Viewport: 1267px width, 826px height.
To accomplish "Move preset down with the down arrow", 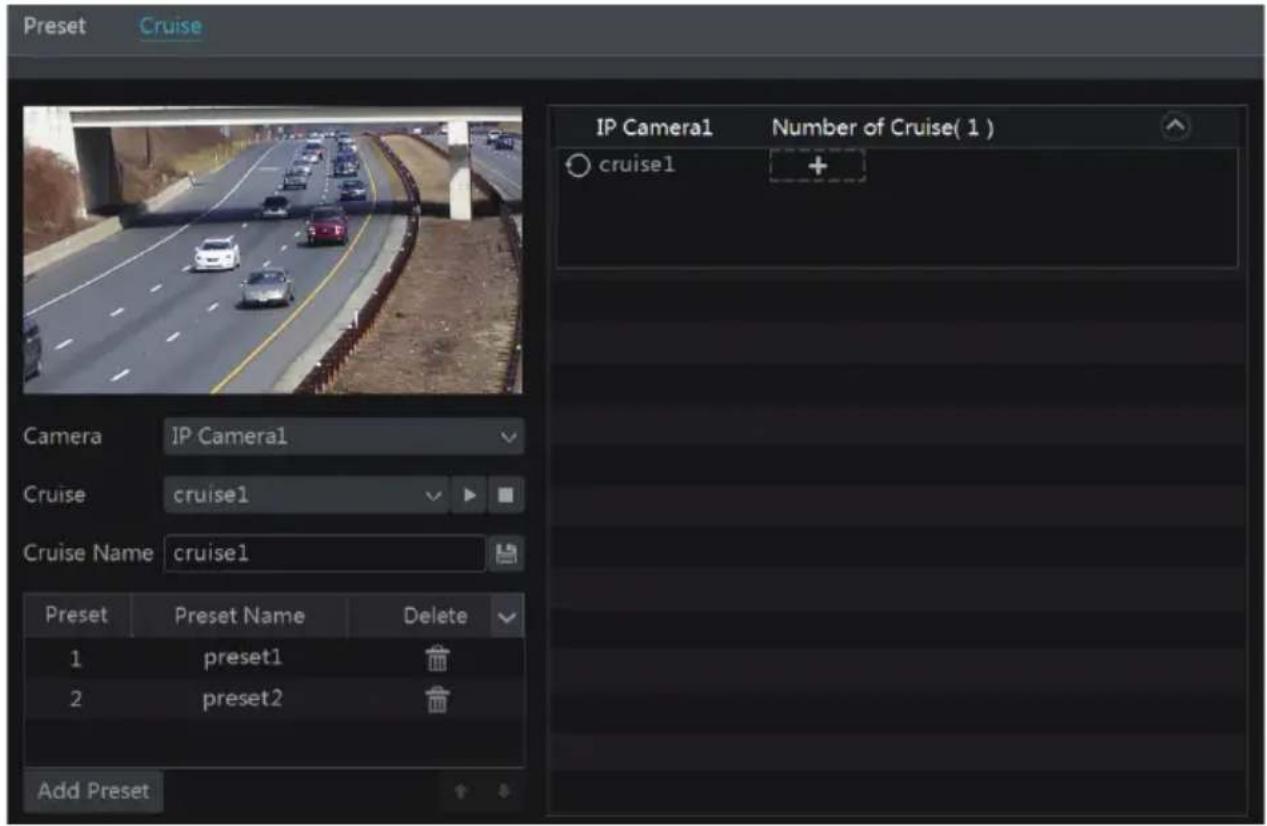I will pos(505,791).
